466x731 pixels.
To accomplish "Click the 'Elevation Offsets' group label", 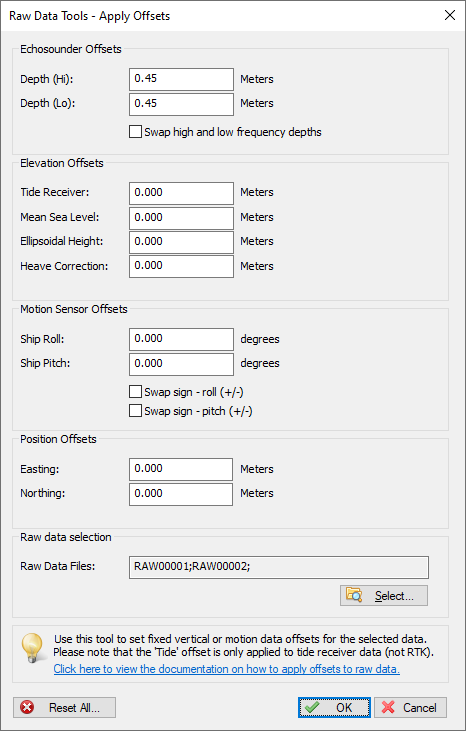I will pyautogui.click(x=62, y=163).
